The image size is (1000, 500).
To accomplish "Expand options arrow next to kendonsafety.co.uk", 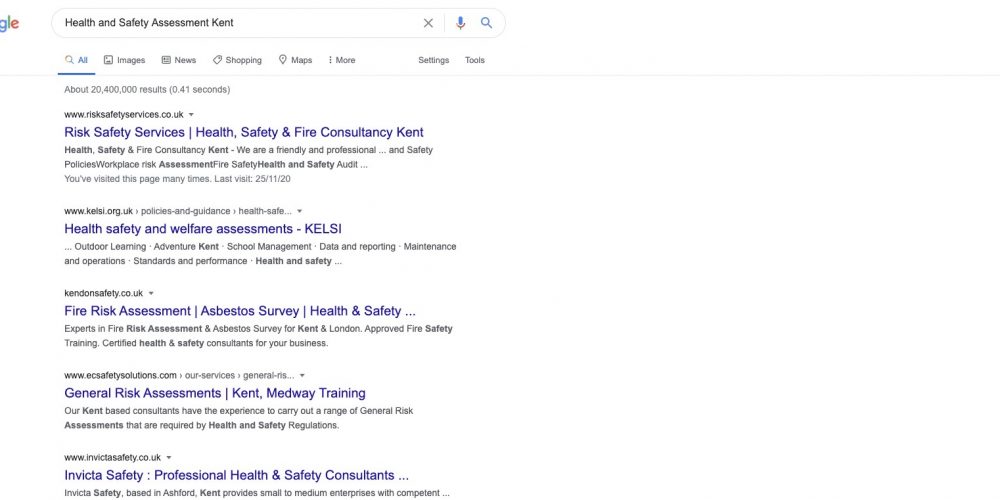I will point(151,293).
